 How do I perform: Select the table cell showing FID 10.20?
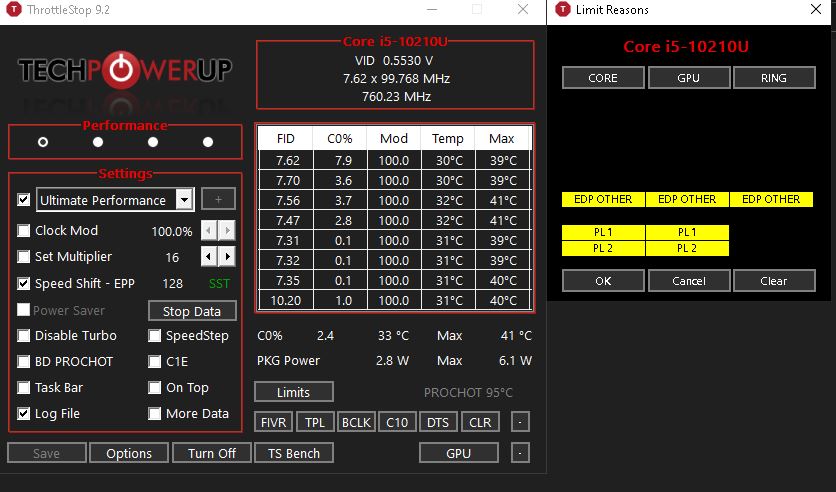tap(286, 300)
